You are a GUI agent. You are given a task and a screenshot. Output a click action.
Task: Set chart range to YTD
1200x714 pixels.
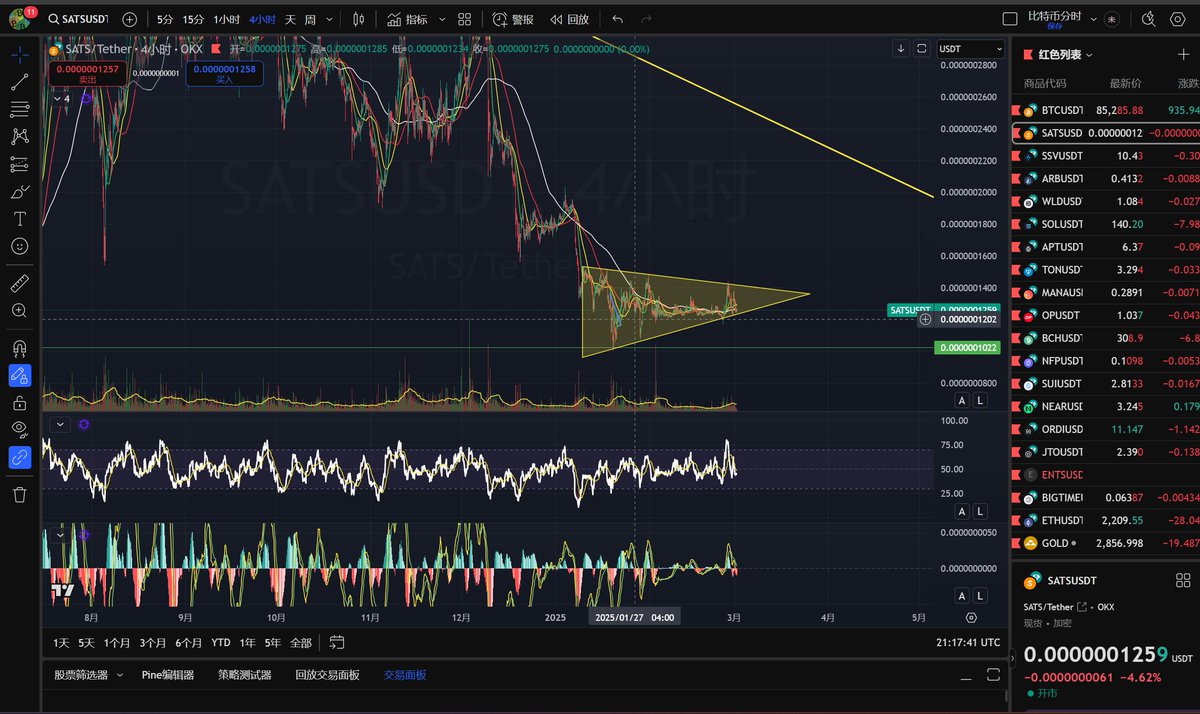[221, 642]
